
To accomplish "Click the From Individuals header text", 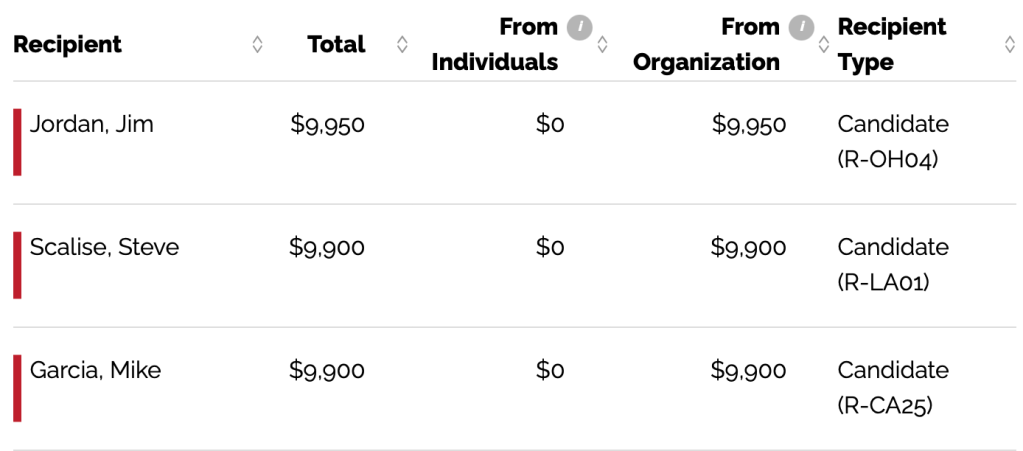I will click(x=494, y=44).
